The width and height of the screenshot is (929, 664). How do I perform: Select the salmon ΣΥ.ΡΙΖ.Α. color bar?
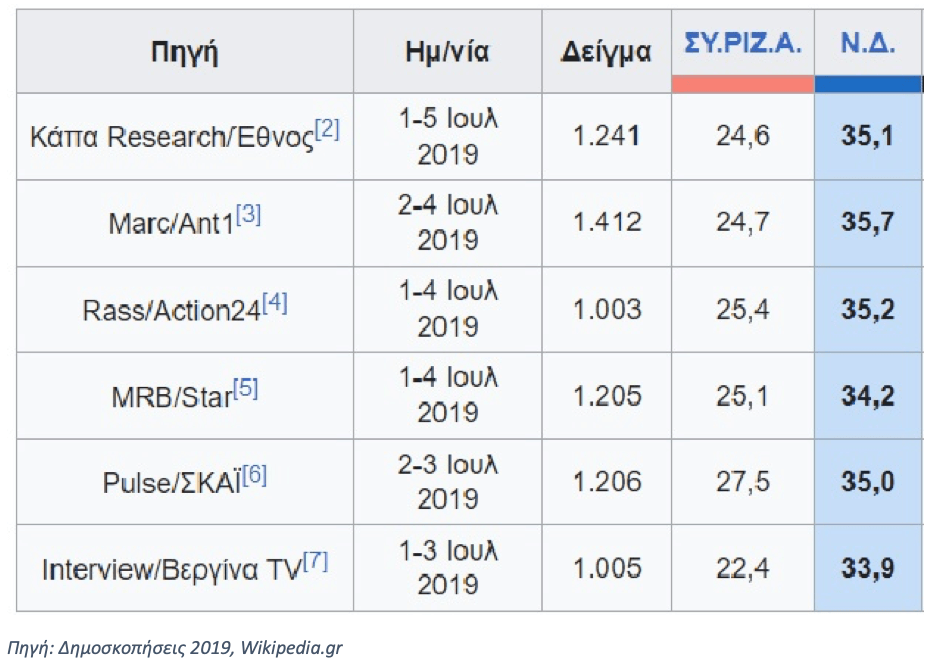743,84
